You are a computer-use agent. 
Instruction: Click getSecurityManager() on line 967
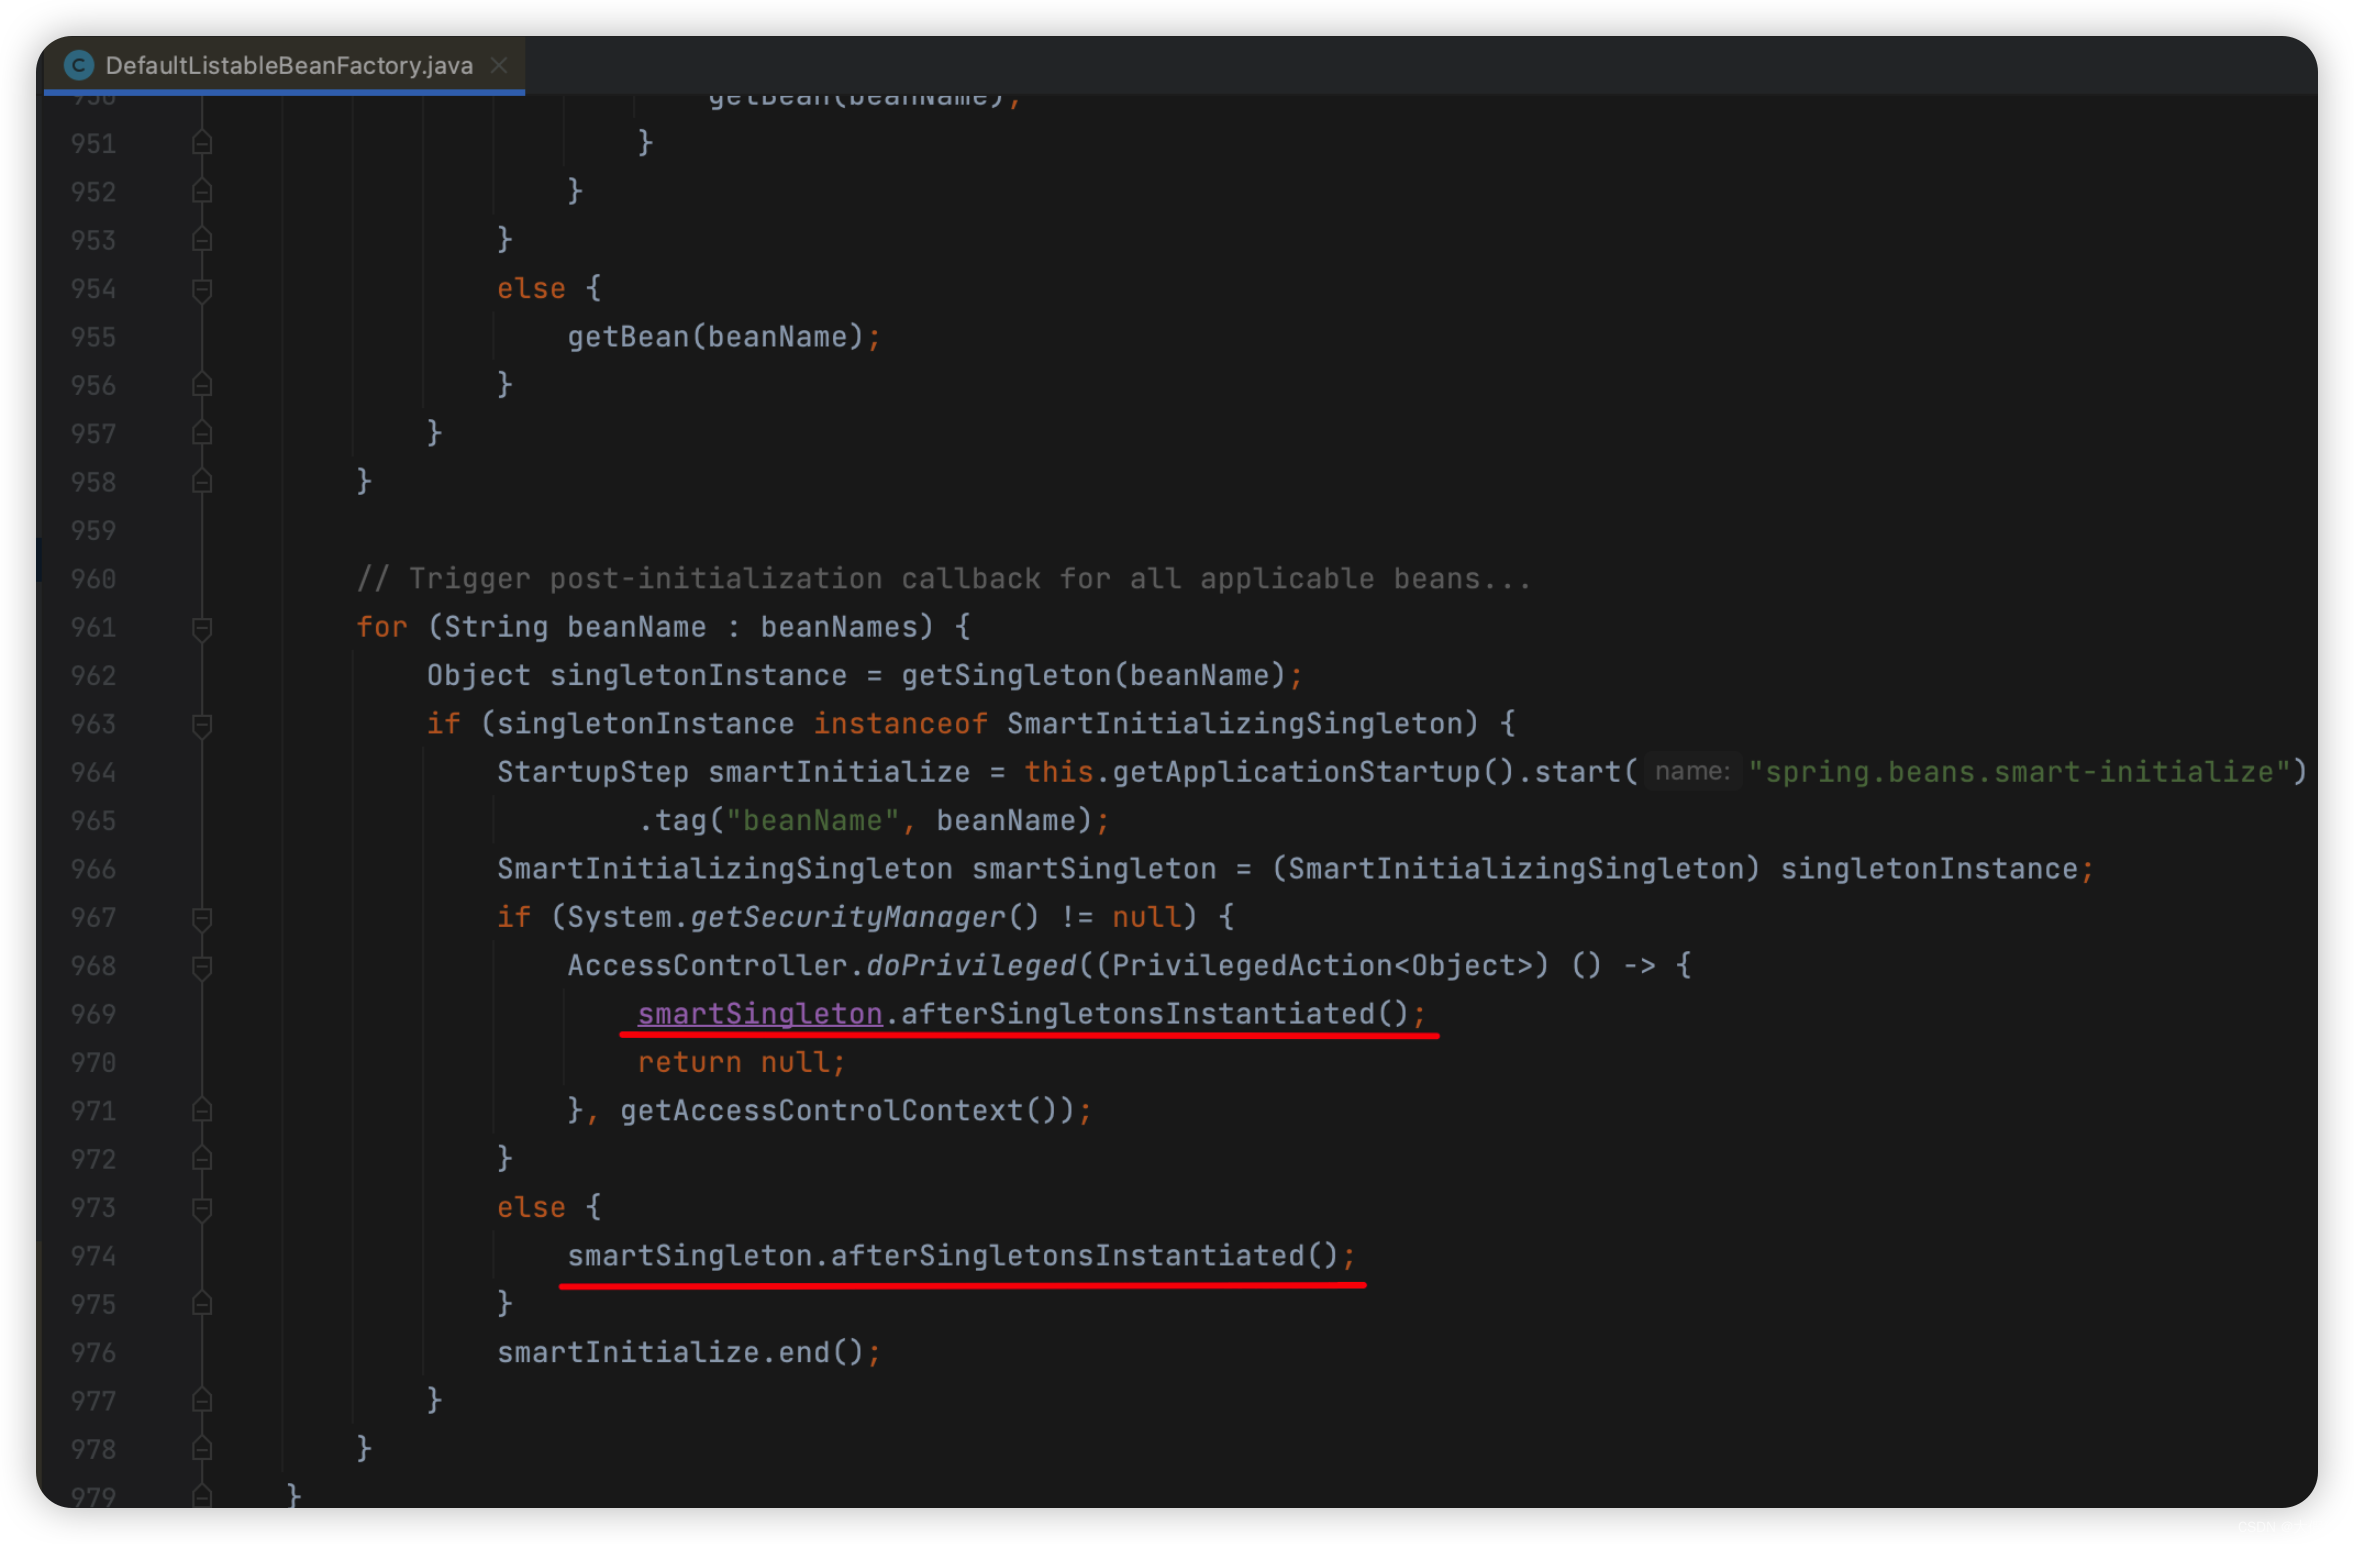pyautogui.click(x=864, y=918)
